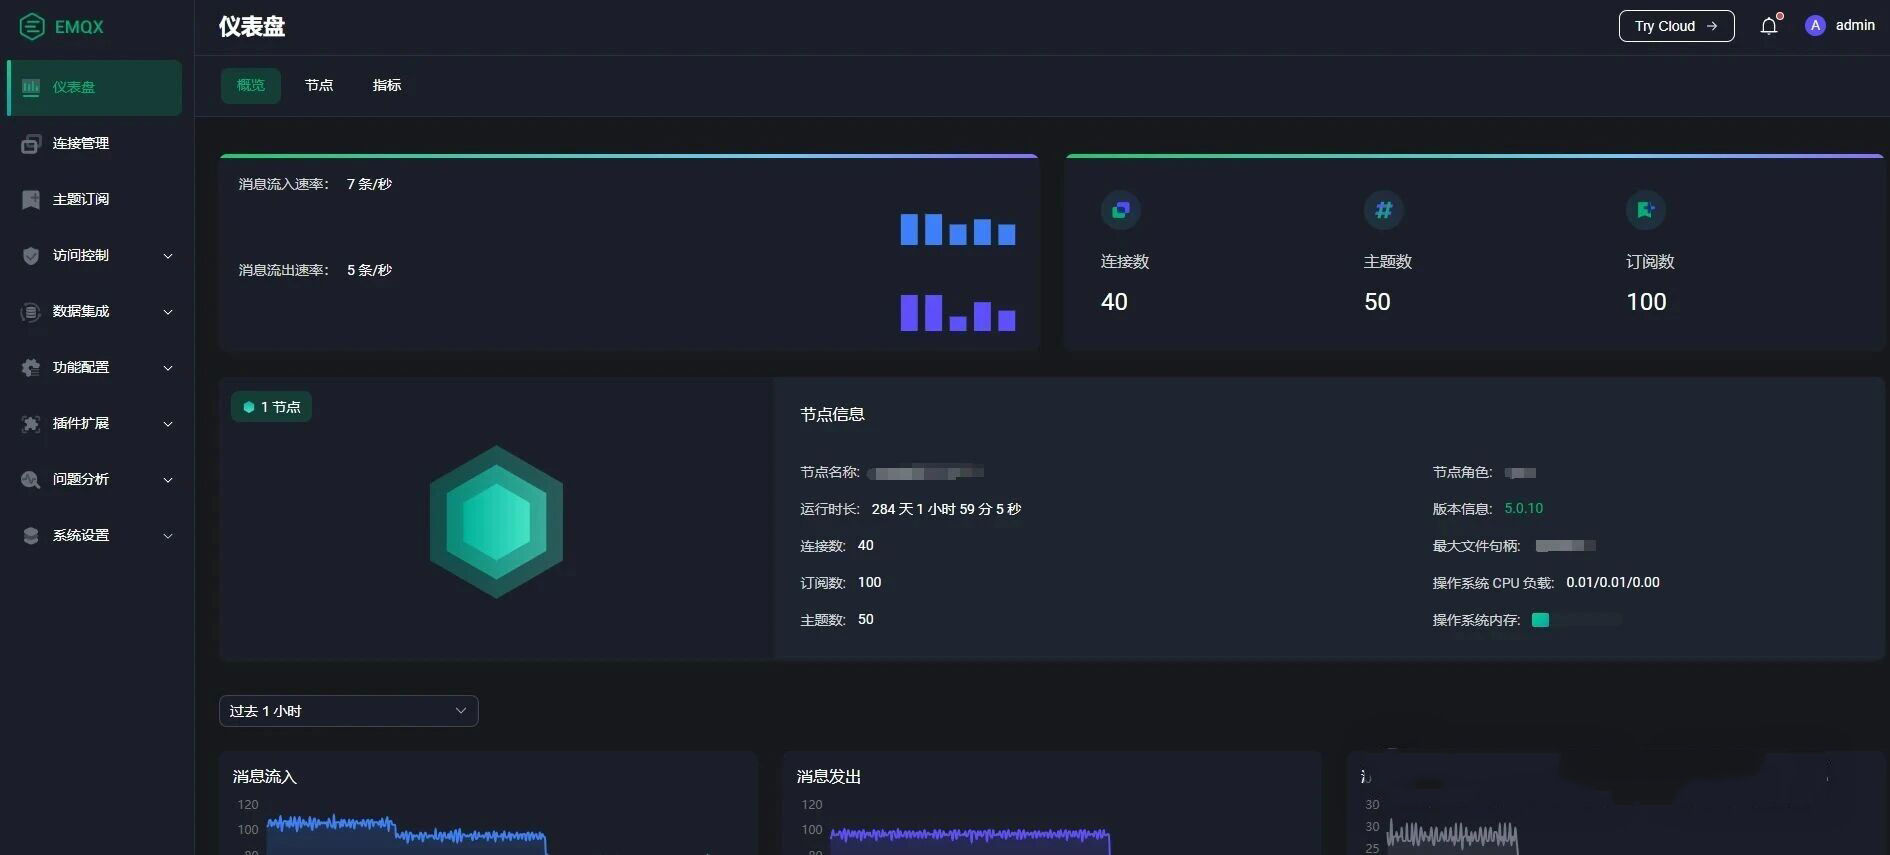The image size is (1890, 855).
Task: Click the 系统设置 stack icon
Action: tap(31, 536)
